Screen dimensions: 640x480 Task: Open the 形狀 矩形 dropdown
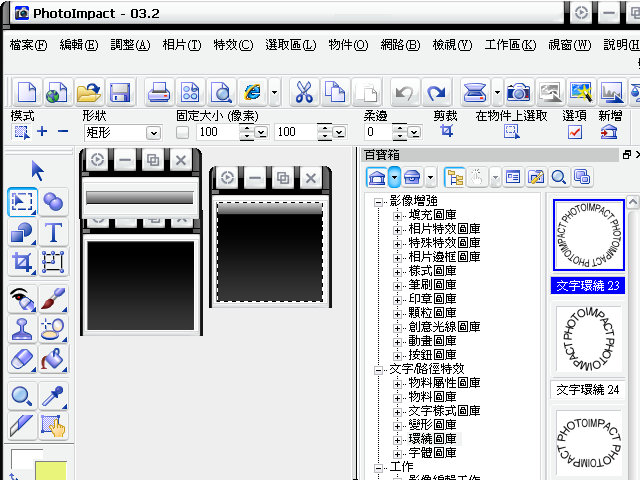[153, 133]
